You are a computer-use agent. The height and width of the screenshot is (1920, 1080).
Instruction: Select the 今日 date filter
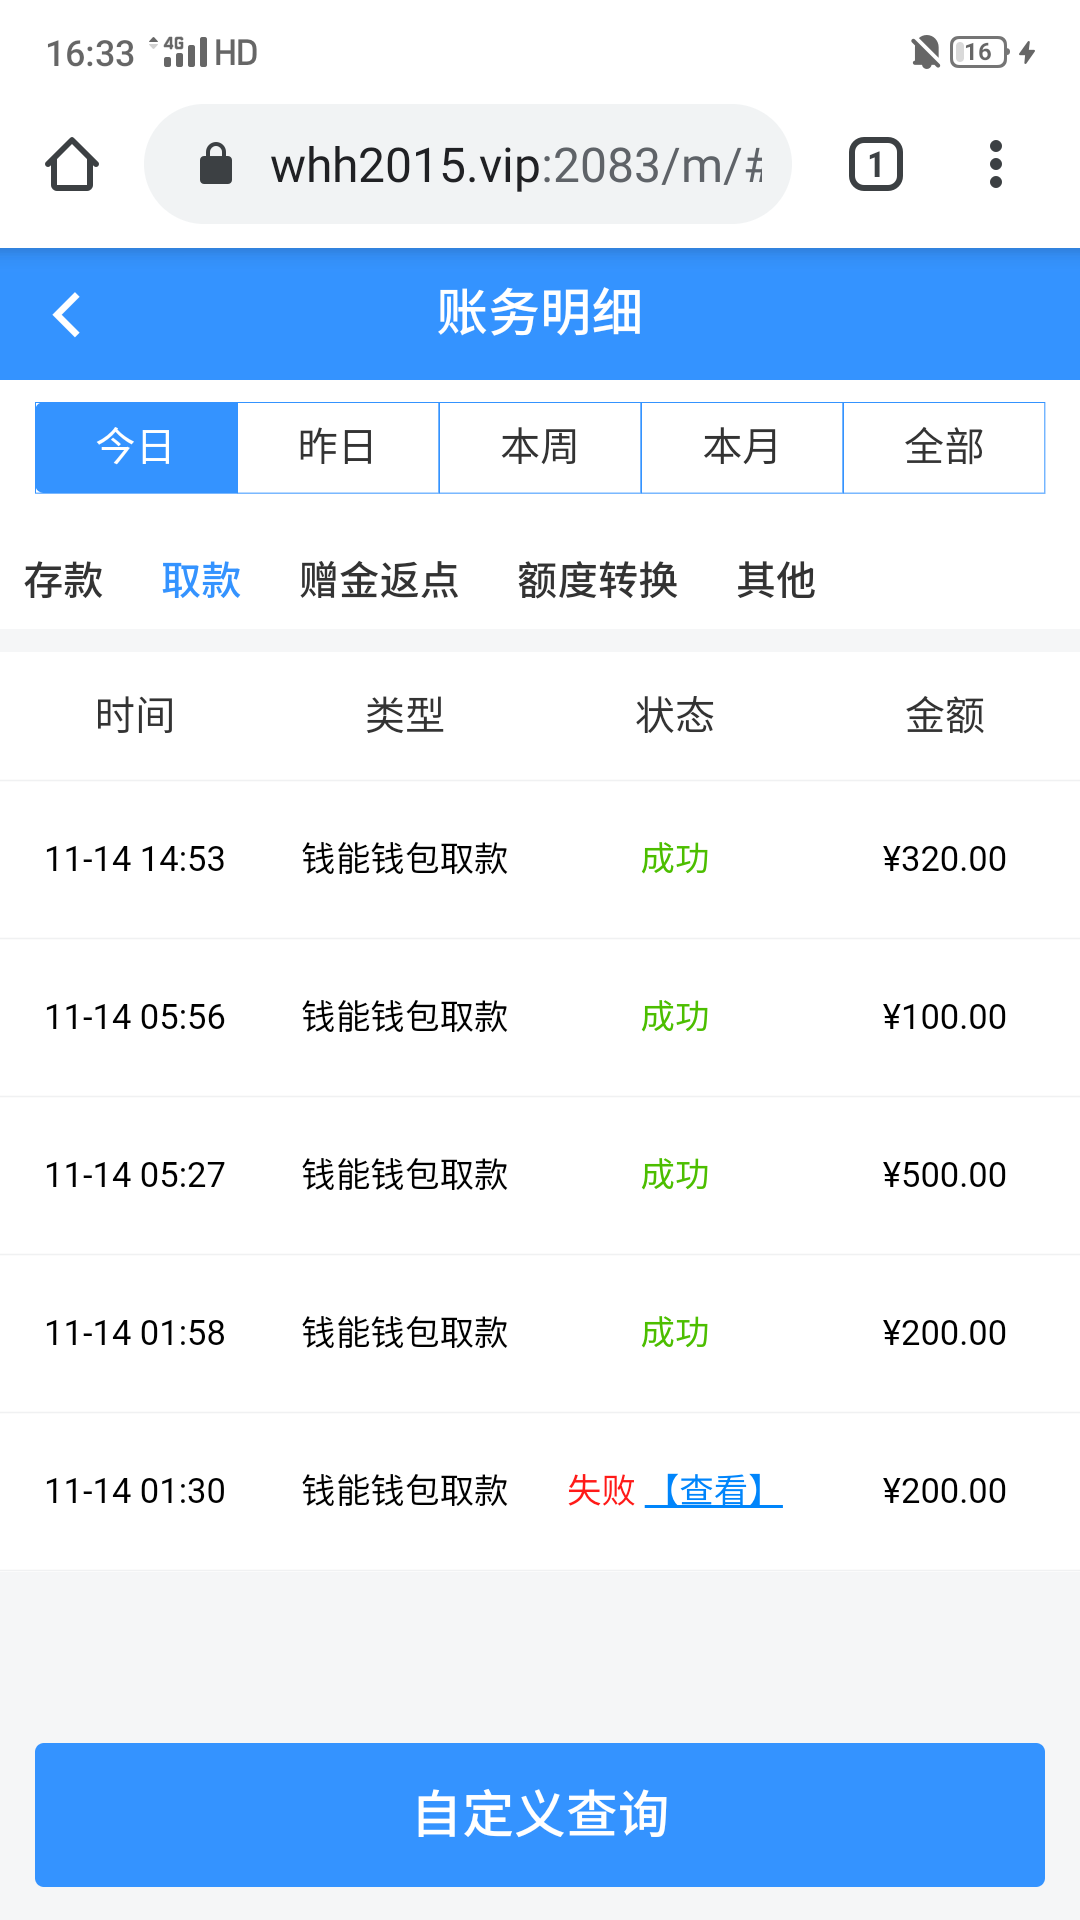136,447
